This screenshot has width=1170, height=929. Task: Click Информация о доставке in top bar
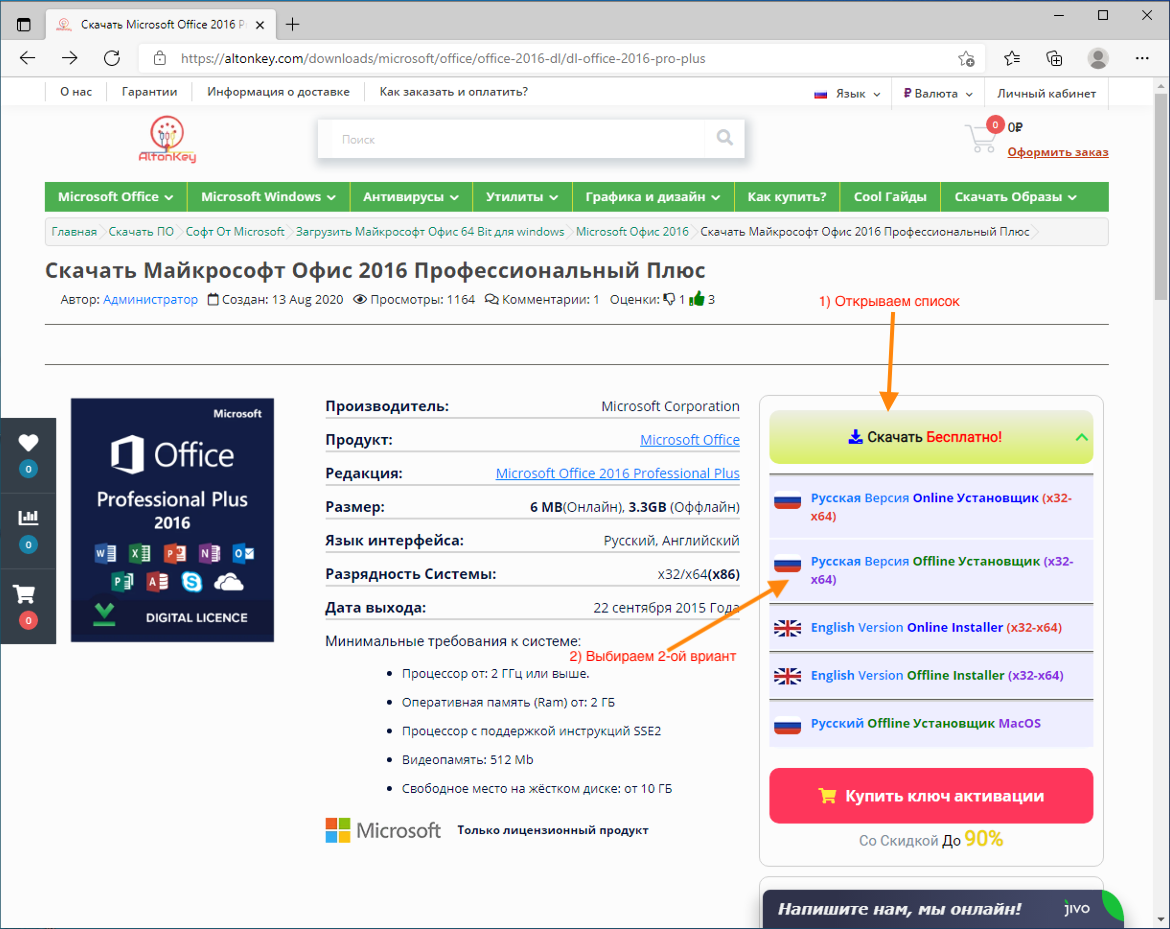pos(278,92)
